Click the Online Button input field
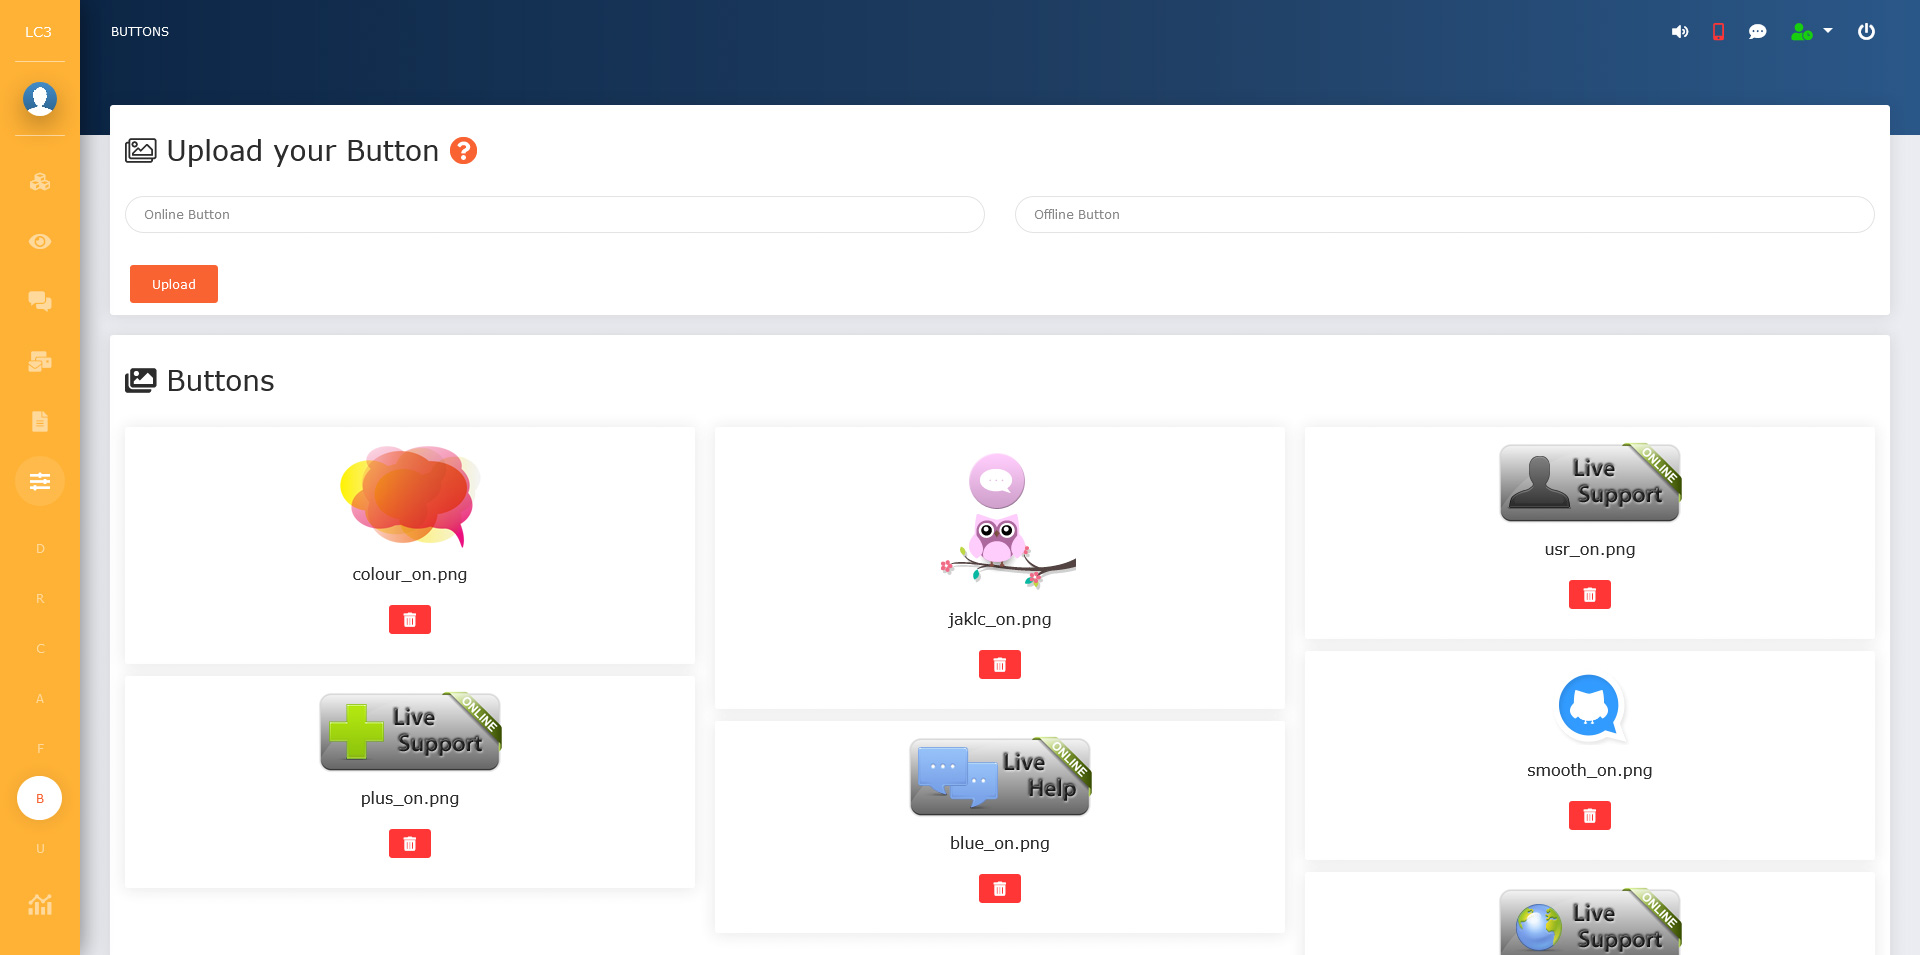 (x=554, y=215)
